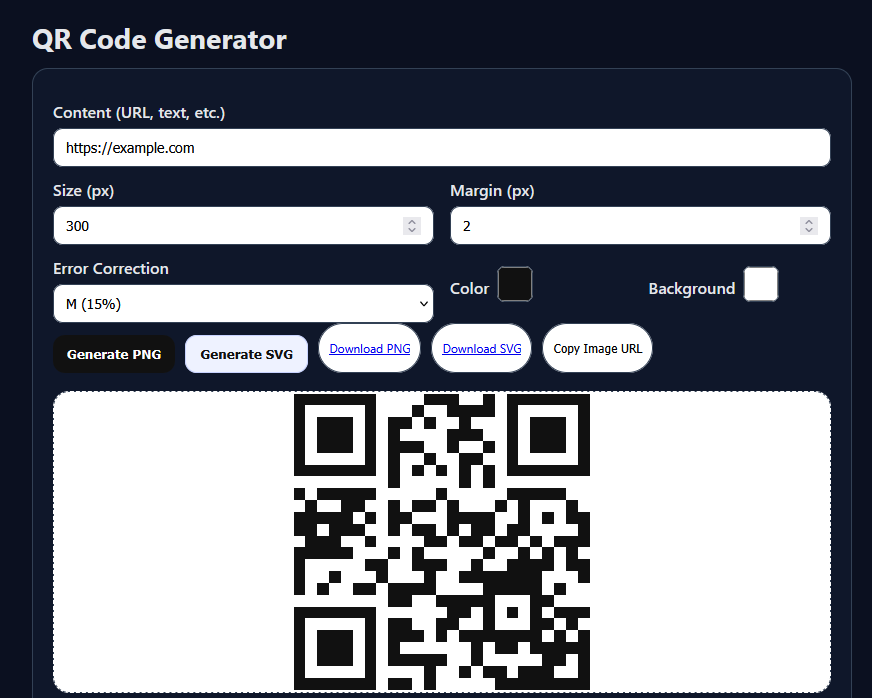Open the Error Correction dropdown
This screenshot has width=872, height=698.
click(243, 304)
